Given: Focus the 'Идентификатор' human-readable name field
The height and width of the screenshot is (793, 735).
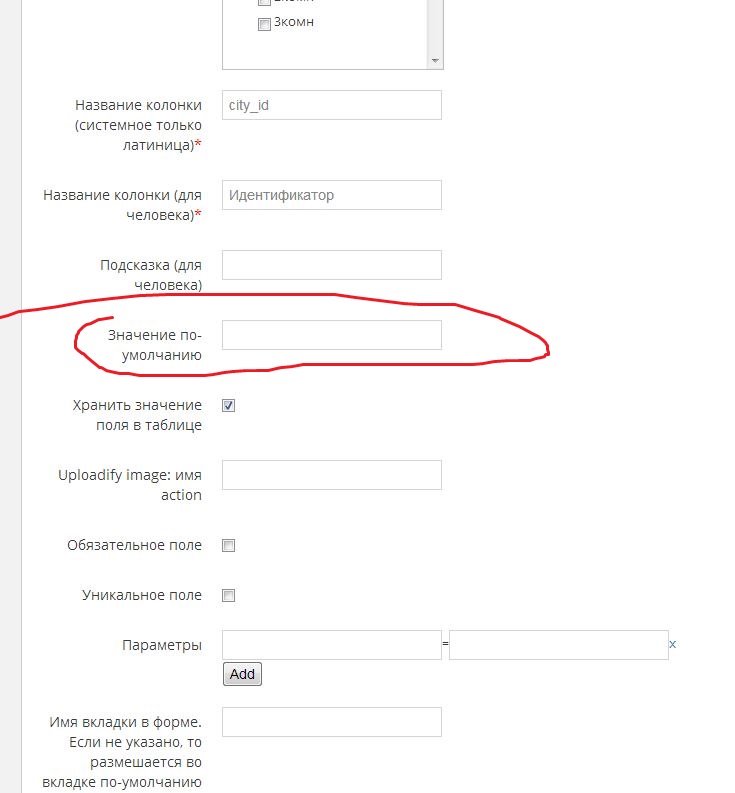Looking at the screenshot, I should tap(331, 195).
